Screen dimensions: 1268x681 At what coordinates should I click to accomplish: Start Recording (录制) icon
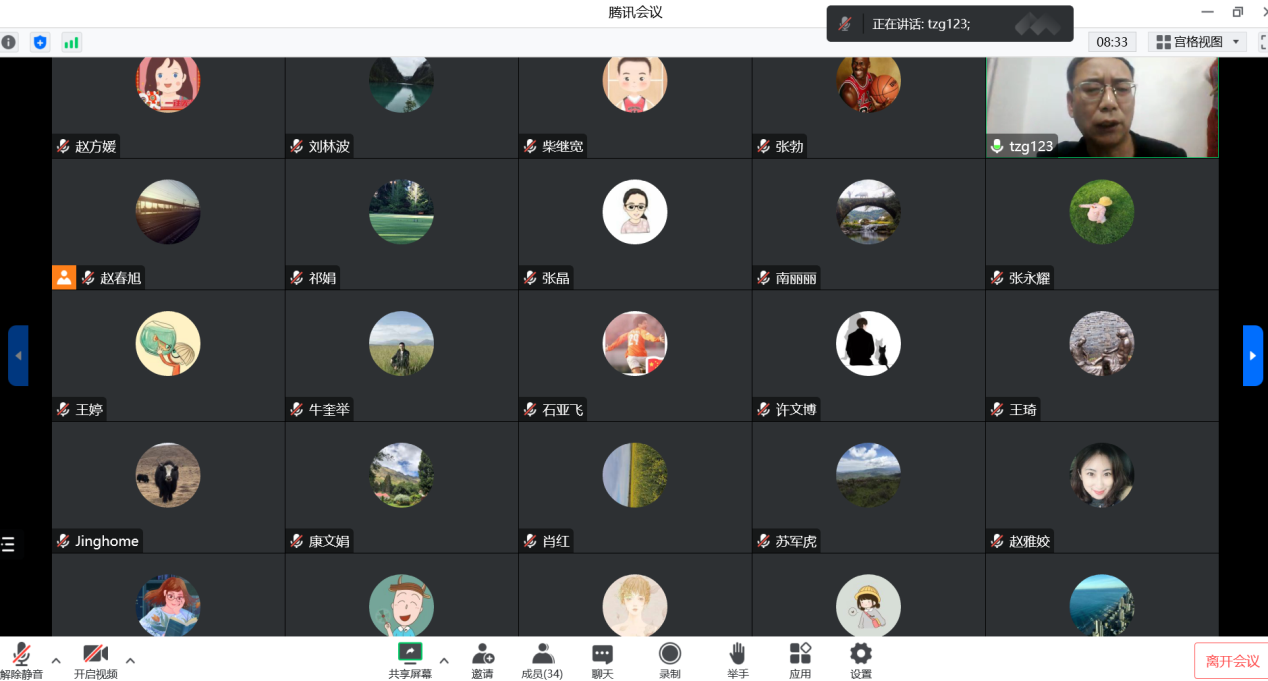[x=670, y=653]
